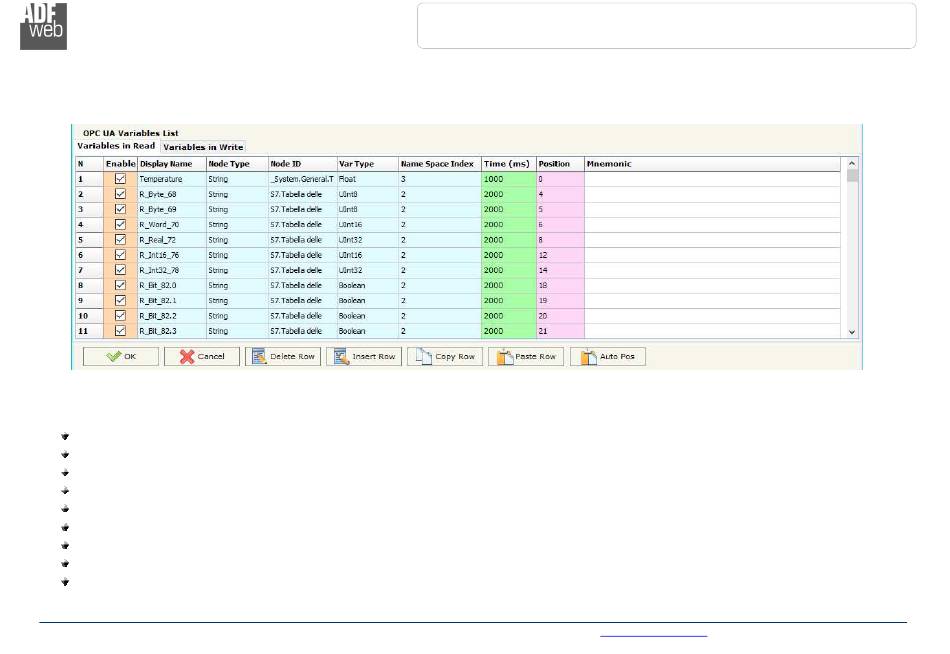Click the Delete Row icon
The width and height of the screenshot is (950, 654).
pos(260,357)
